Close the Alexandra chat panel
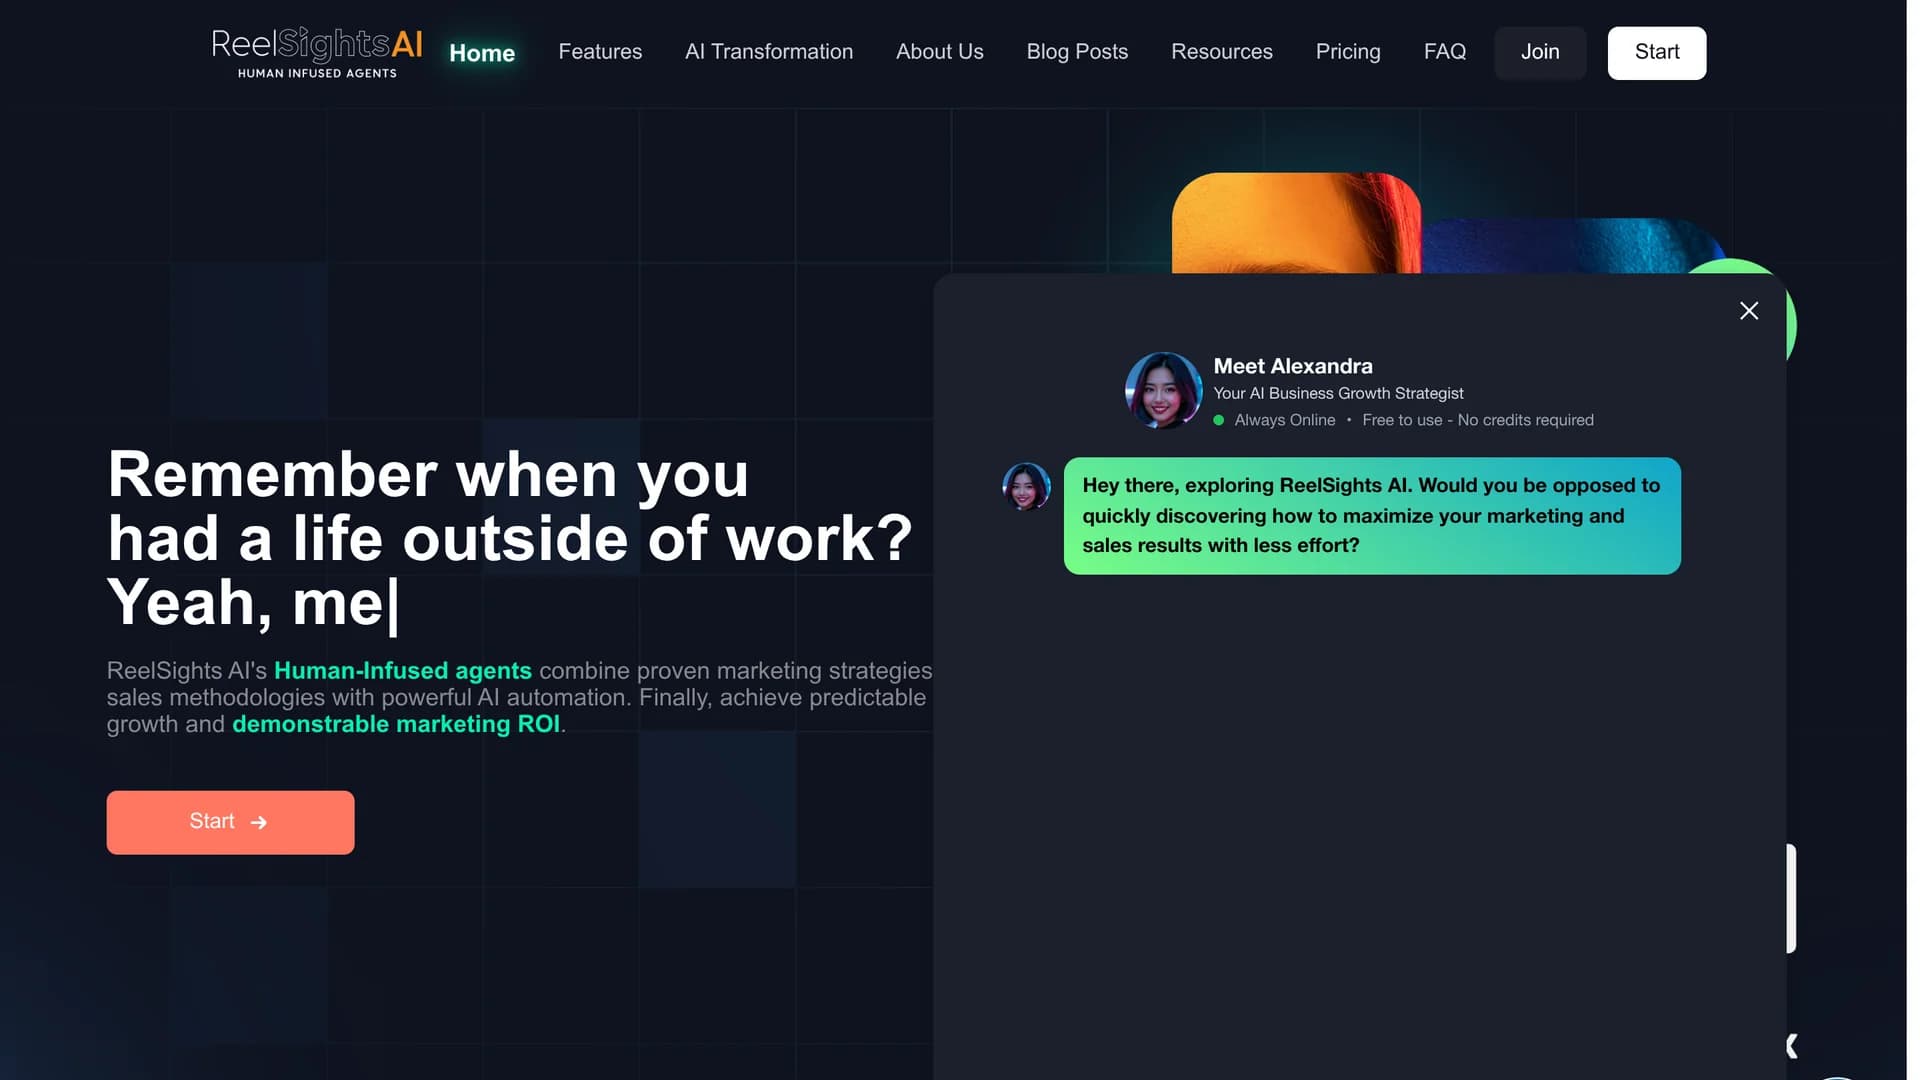 (1749, 311)
